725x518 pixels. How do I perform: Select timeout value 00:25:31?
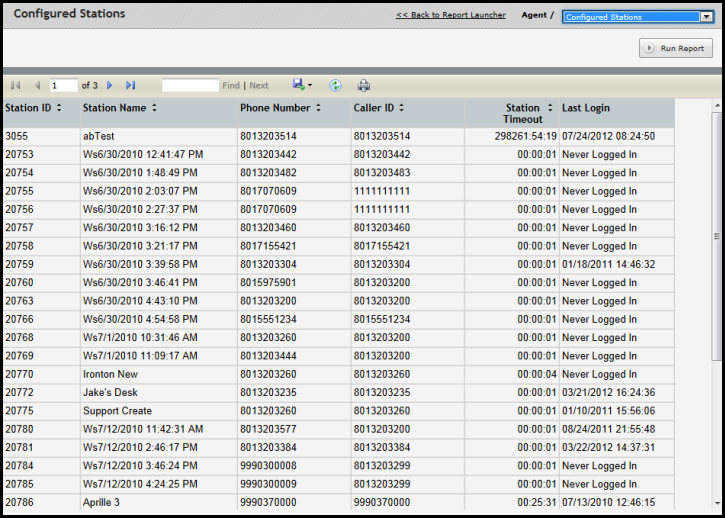tap(537, 502)
